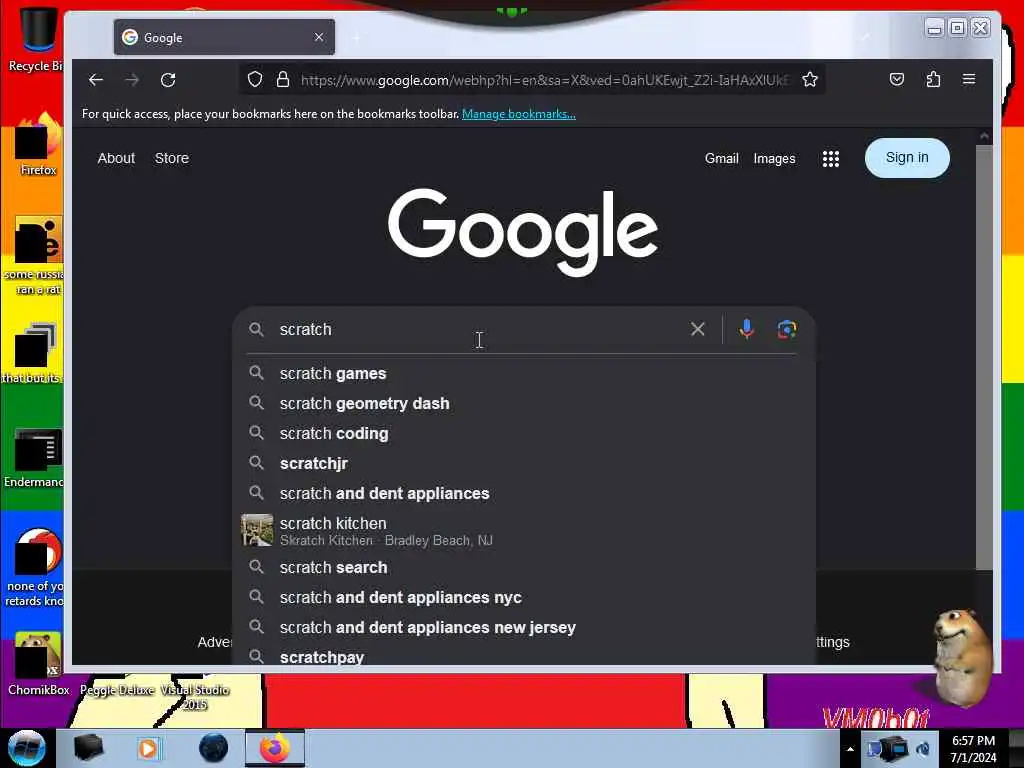This screenshot has width=1024, height=768.
Task: Clear the search box text
Action: tap(697, 329)
